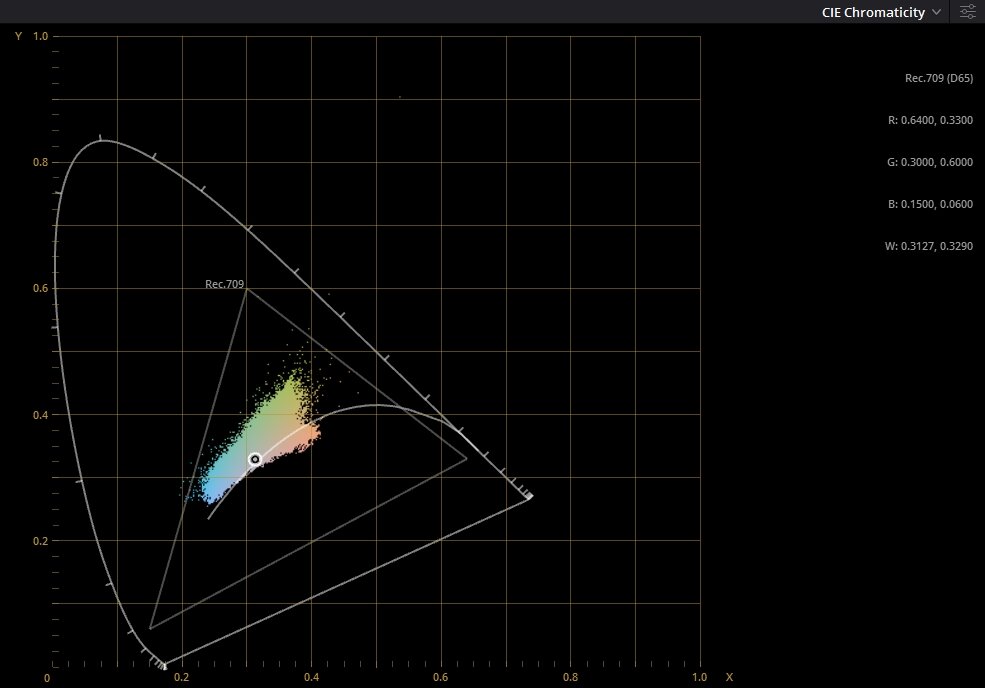Click the 0.8 label on Y axis
The height and width of the screenshot is (688, 985).
[x=40, y=162]
